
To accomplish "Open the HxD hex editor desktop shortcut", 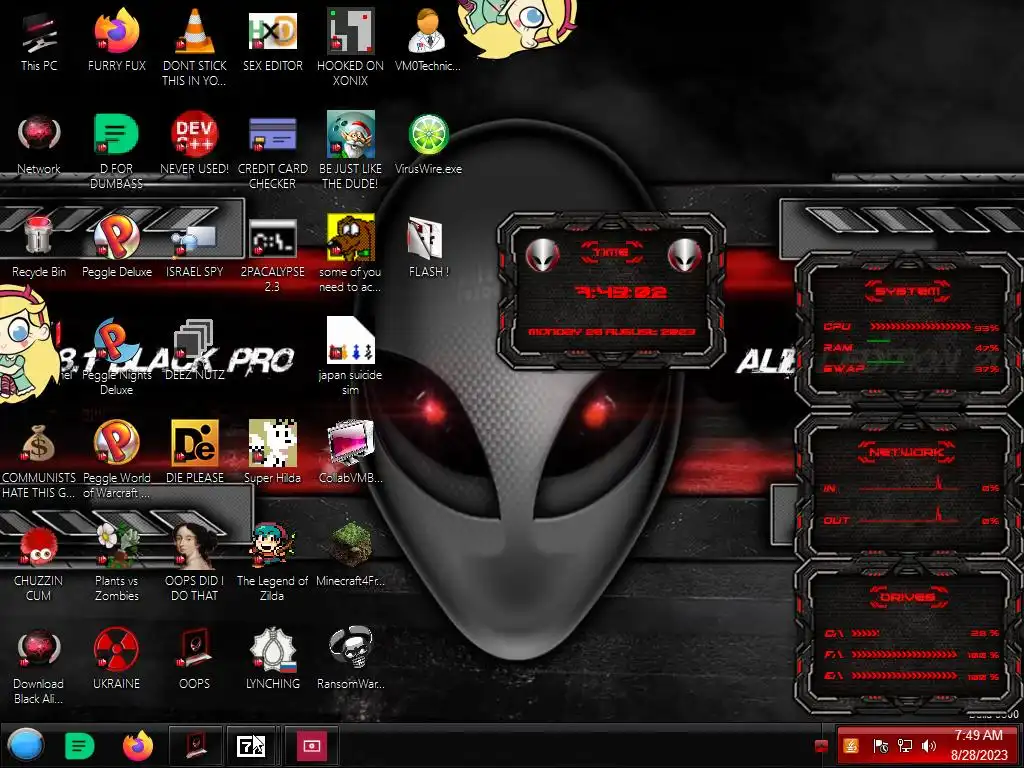I will [272, 41].
